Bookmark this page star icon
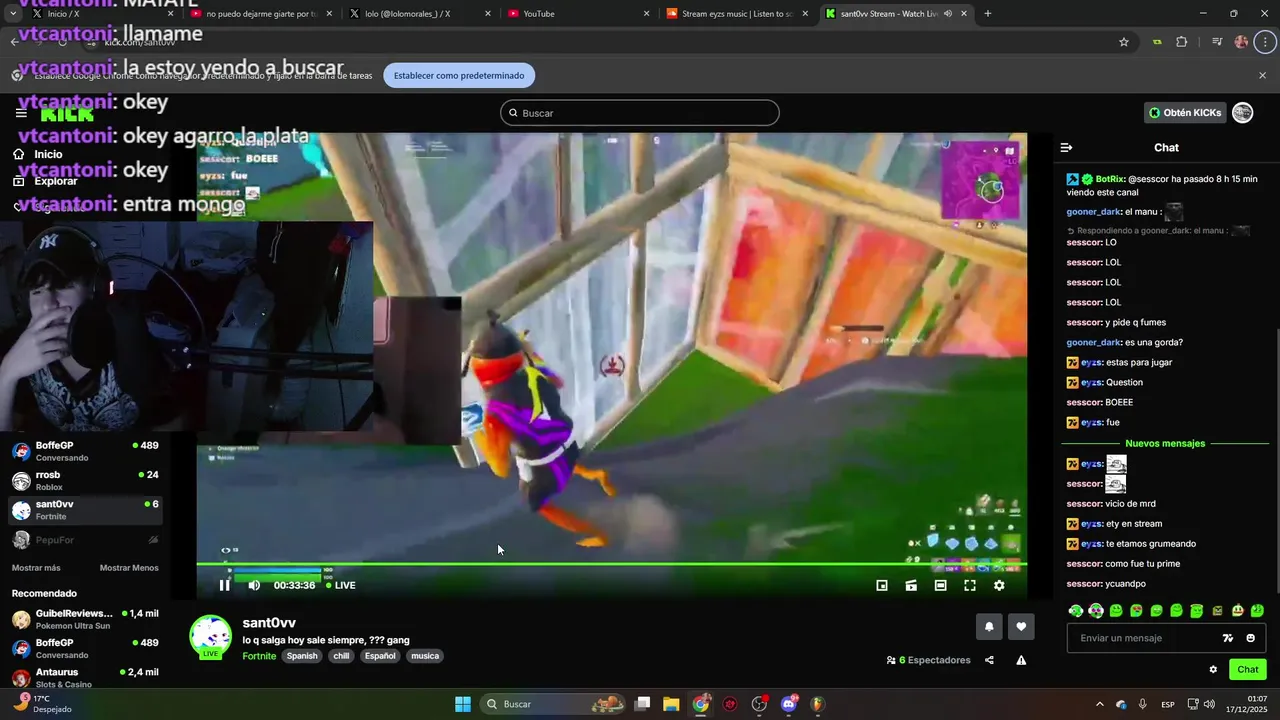This screenshot has height=720, width=1280. (1124, 42)
